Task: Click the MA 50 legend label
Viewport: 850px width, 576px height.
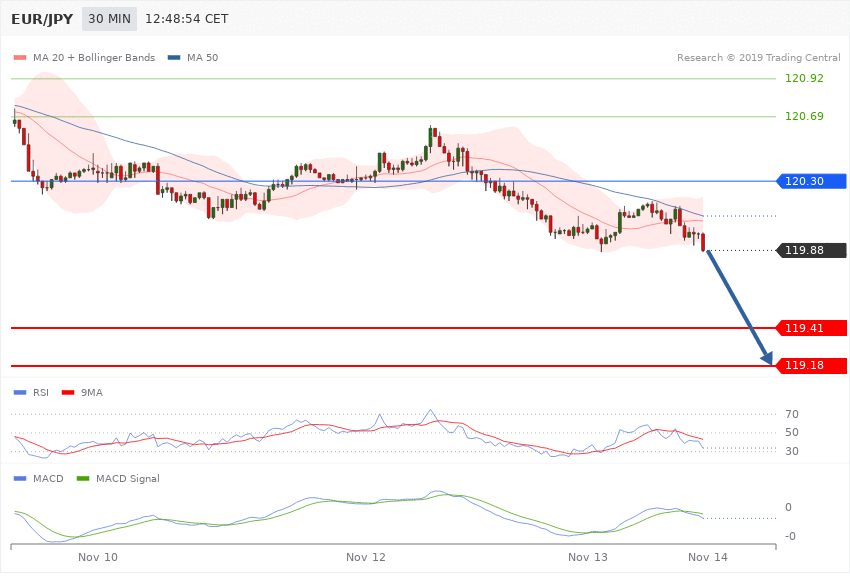Action: coord(202,57)
